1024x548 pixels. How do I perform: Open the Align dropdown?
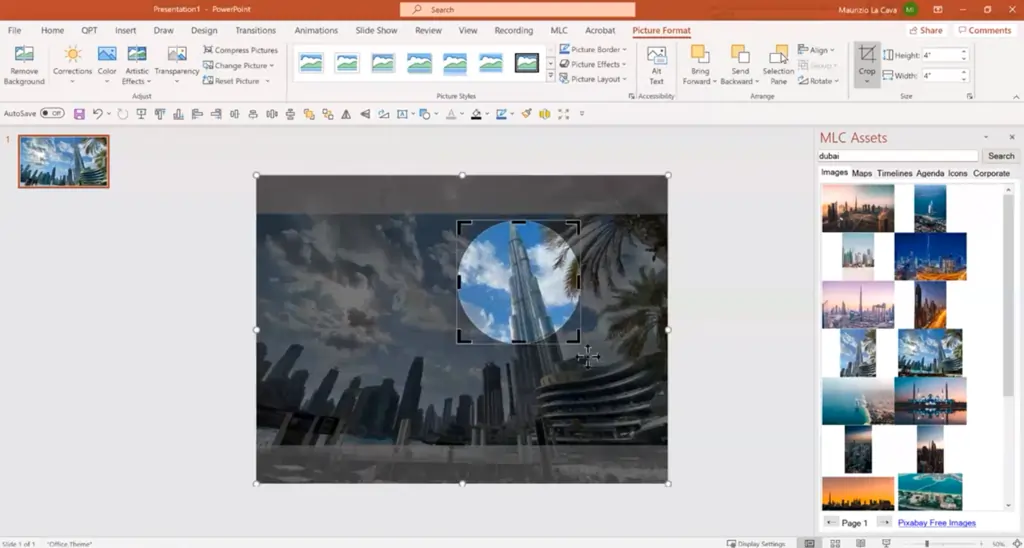[816, 50]
